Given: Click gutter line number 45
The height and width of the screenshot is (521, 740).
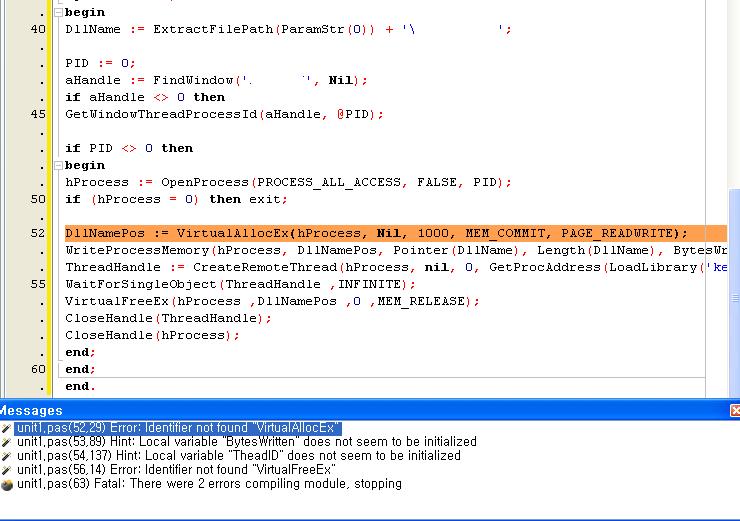Looking at the screenshot, I should 38,114.
